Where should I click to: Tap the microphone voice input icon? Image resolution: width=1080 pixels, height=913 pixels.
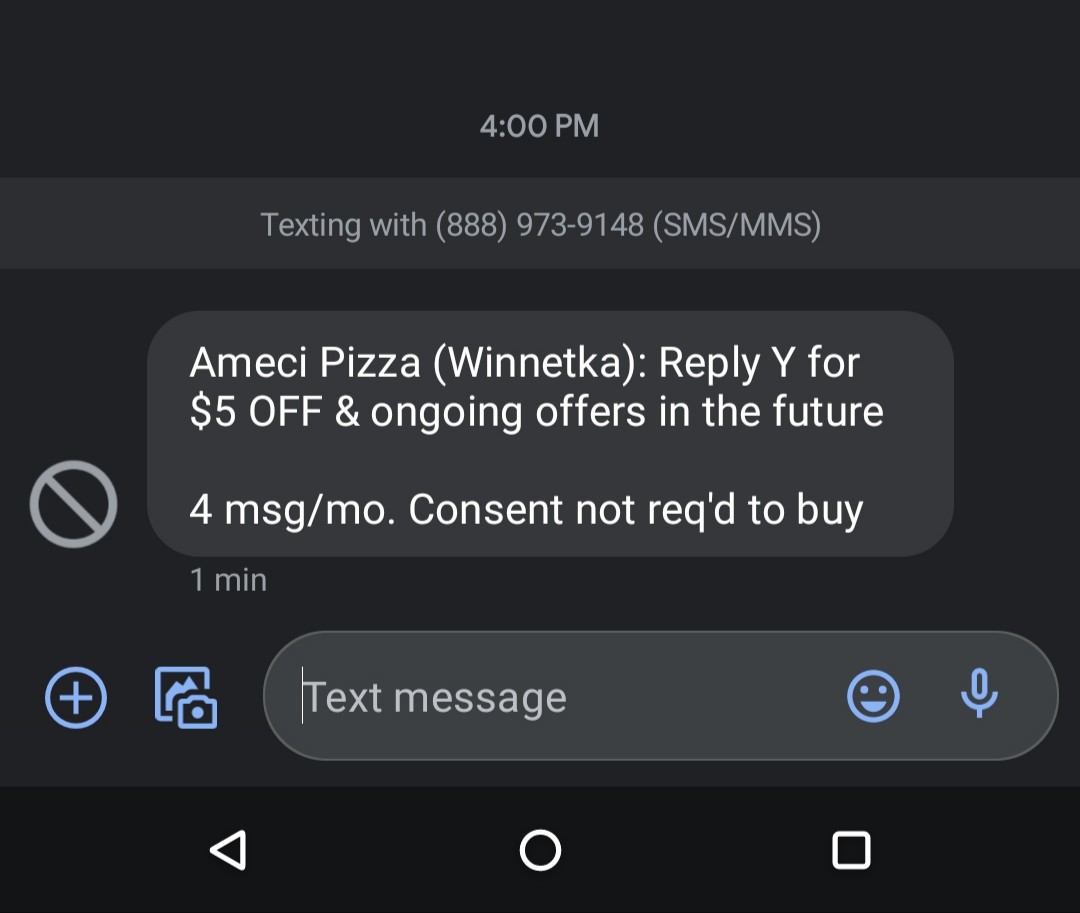tap(979, 692)
